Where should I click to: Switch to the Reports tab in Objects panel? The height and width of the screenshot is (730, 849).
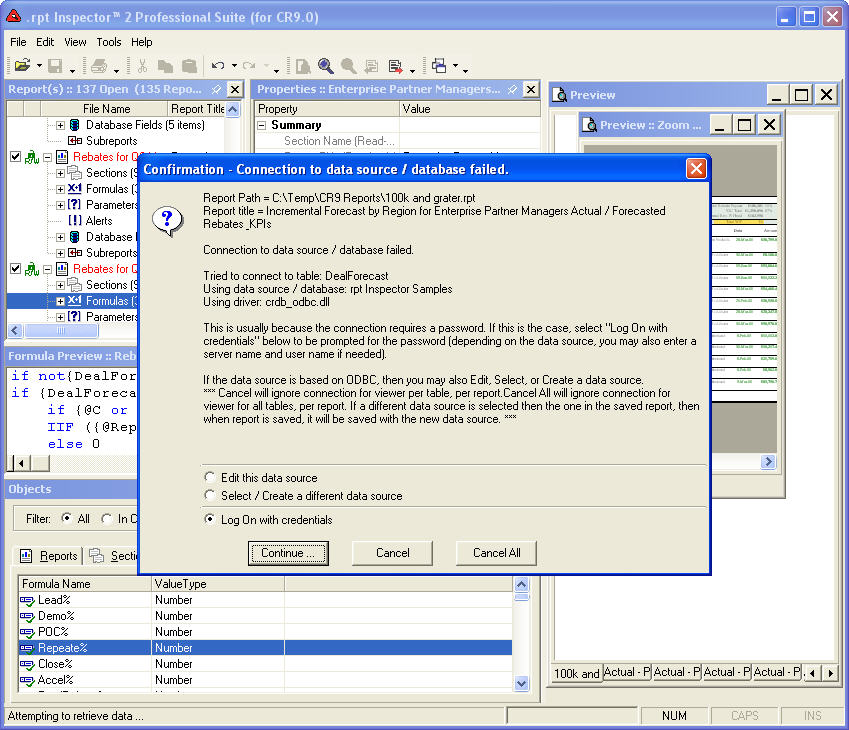coord(49,556)
